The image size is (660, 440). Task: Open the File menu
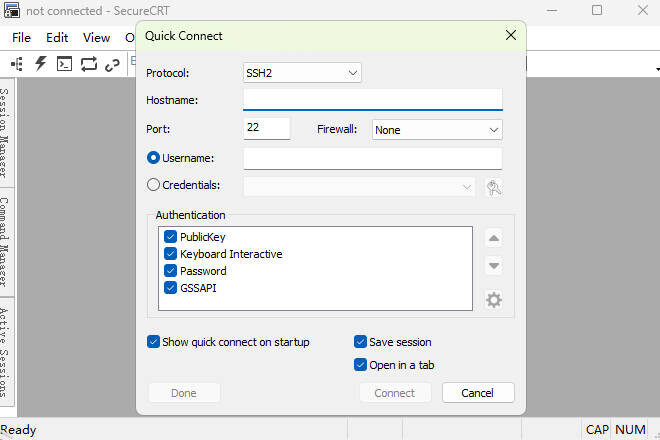click(21, 38)
